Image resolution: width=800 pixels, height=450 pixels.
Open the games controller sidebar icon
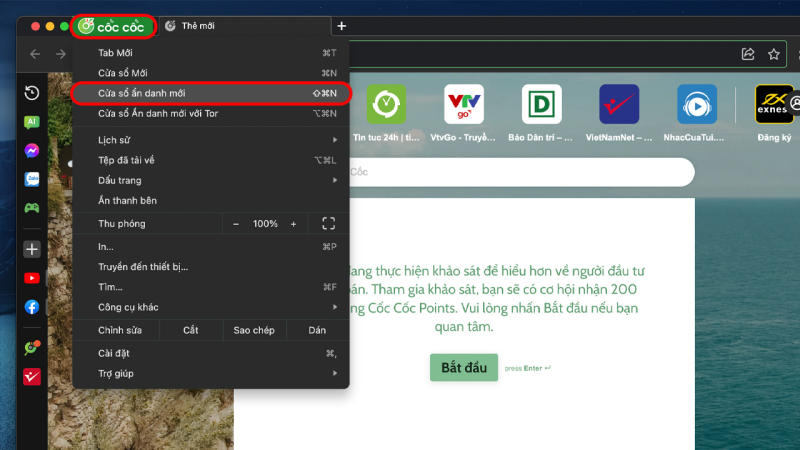point(32,208)
